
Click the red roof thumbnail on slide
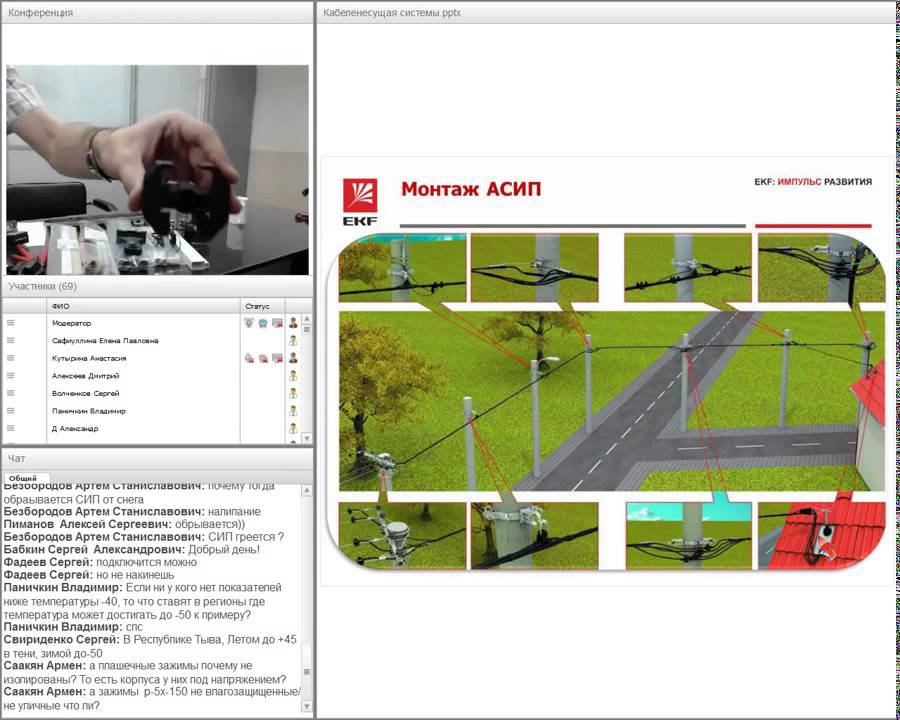point(821,535)
